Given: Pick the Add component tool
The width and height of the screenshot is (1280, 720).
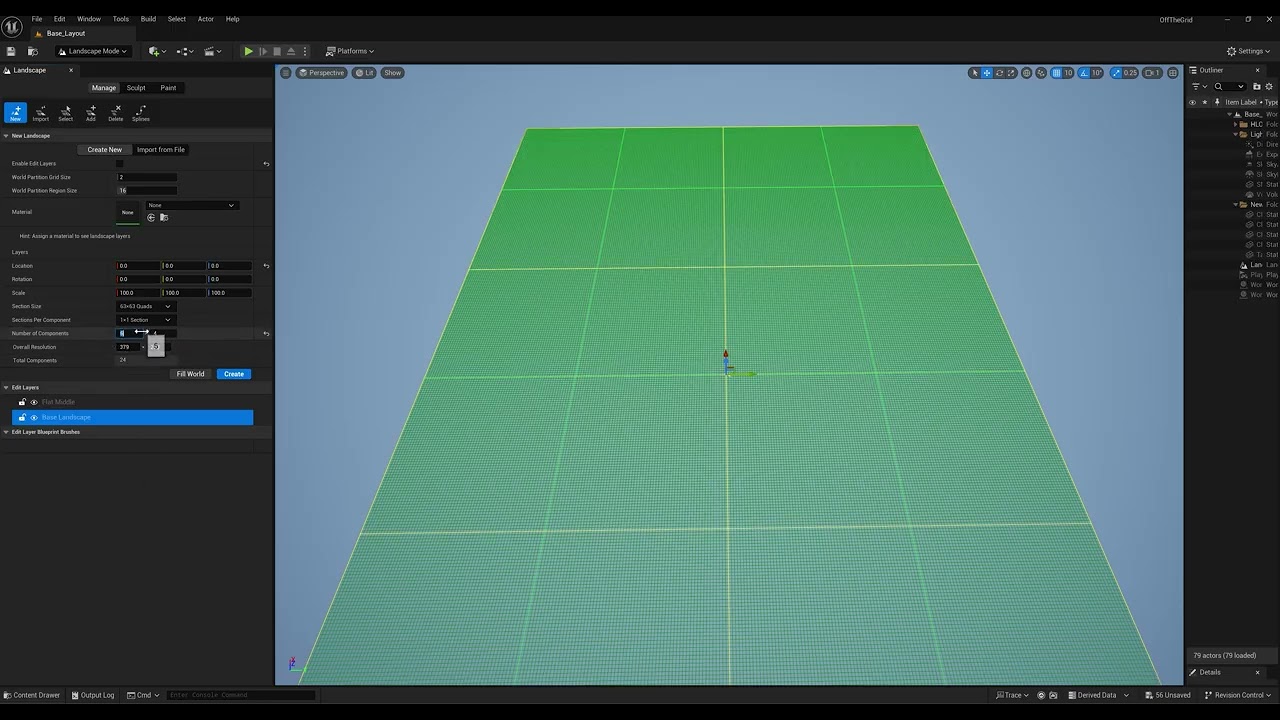Looking at the screenshot, I should [x=90, y=113].
